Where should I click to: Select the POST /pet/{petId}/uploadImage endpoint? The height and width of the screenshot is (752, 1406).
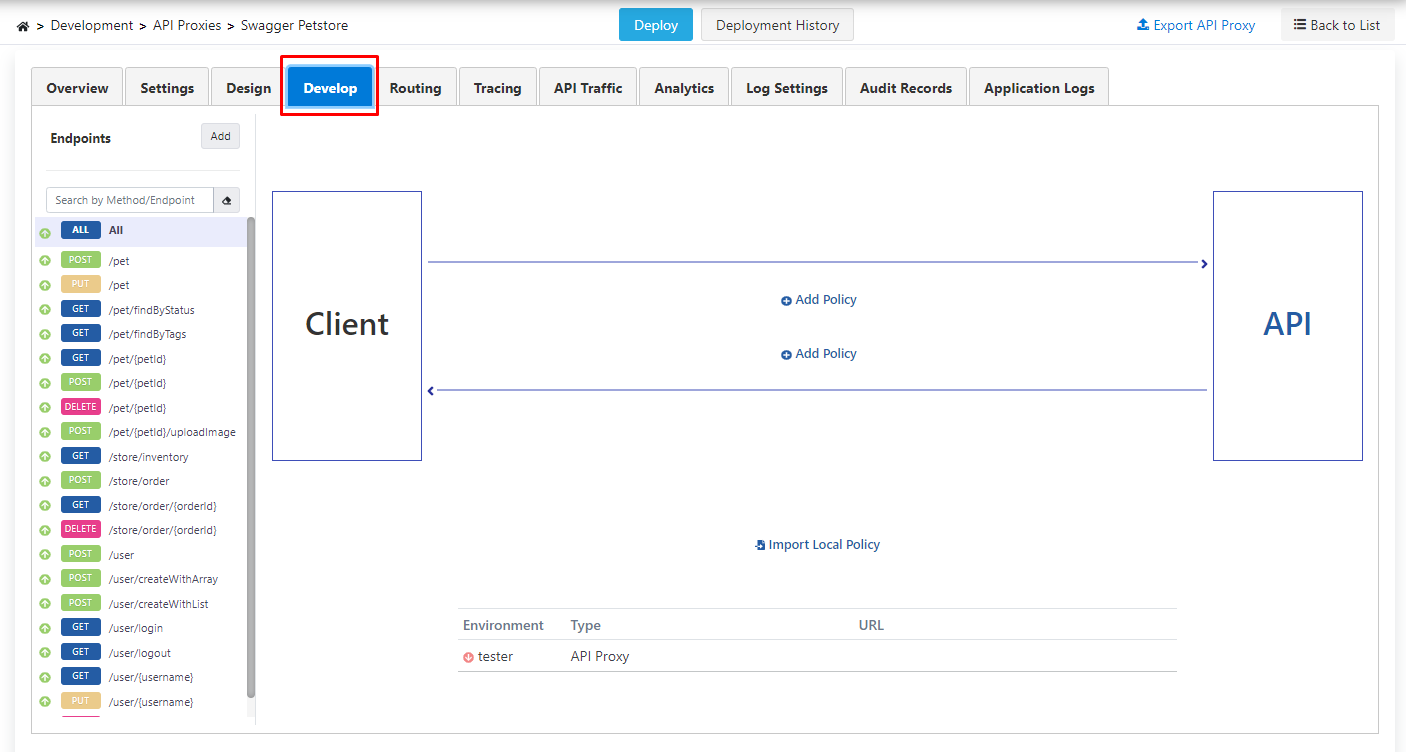[x=172, y=432]
